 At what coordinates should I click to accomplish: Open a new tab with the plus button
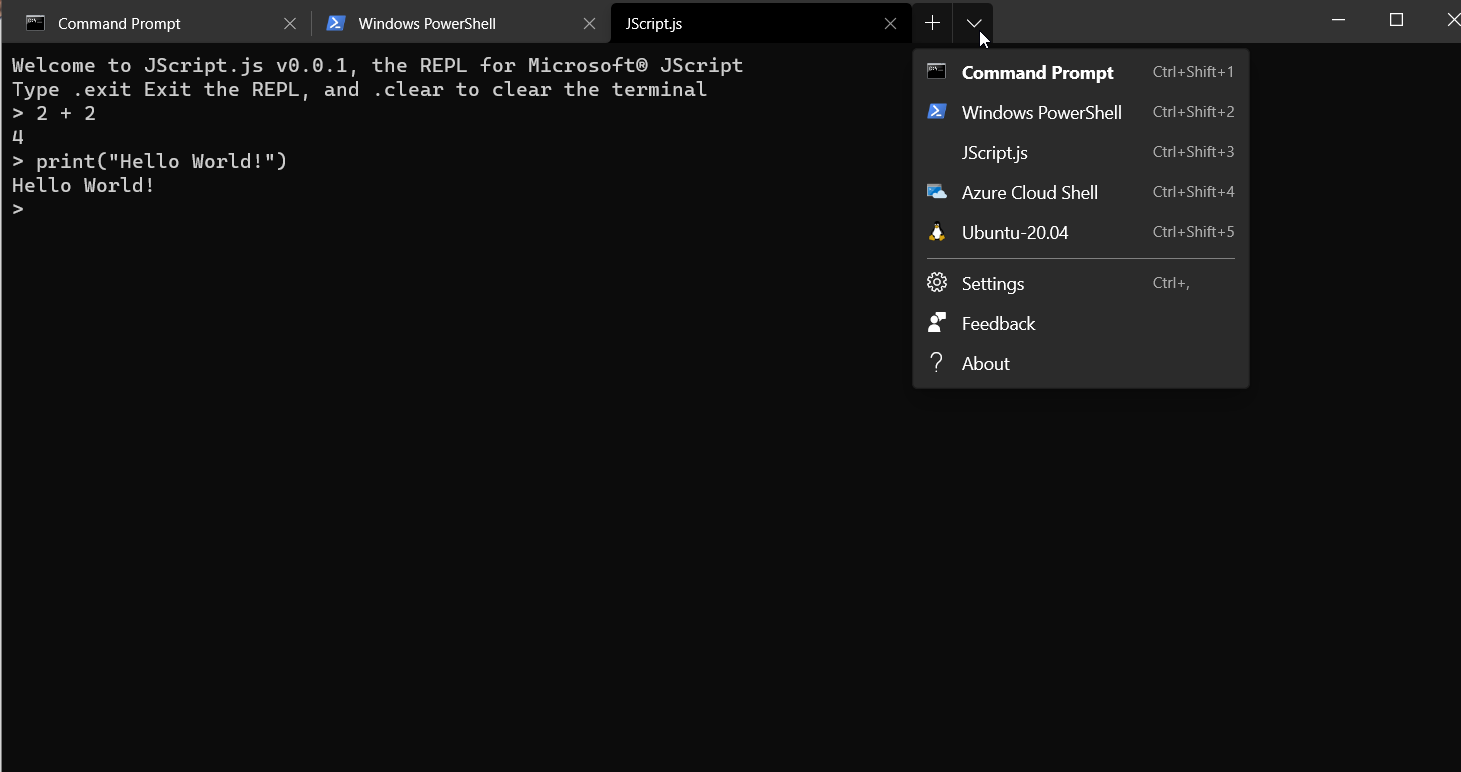pos(931,22)
